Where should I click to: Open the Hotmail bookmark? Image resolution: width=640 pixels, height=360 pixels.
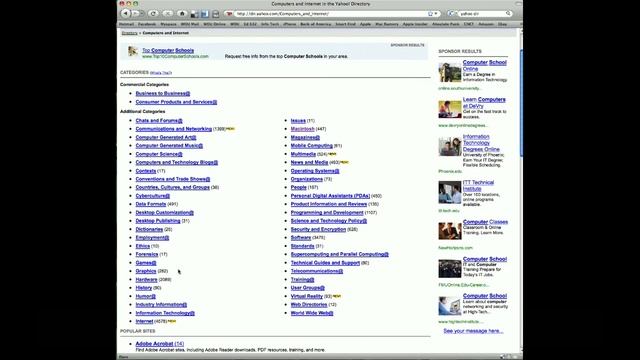[x=127, y=24]
